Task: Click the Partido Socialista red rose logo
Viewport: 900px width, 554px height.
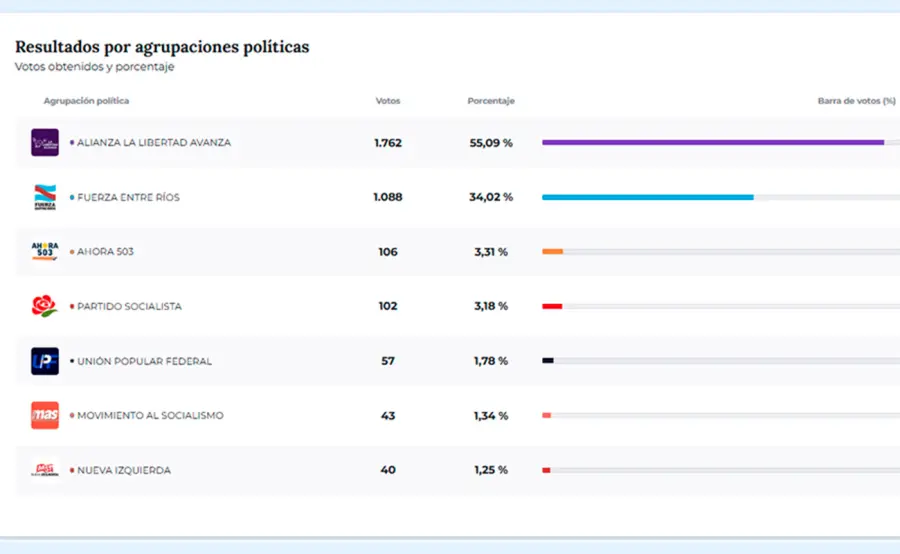Action: [x=45, y=306]
